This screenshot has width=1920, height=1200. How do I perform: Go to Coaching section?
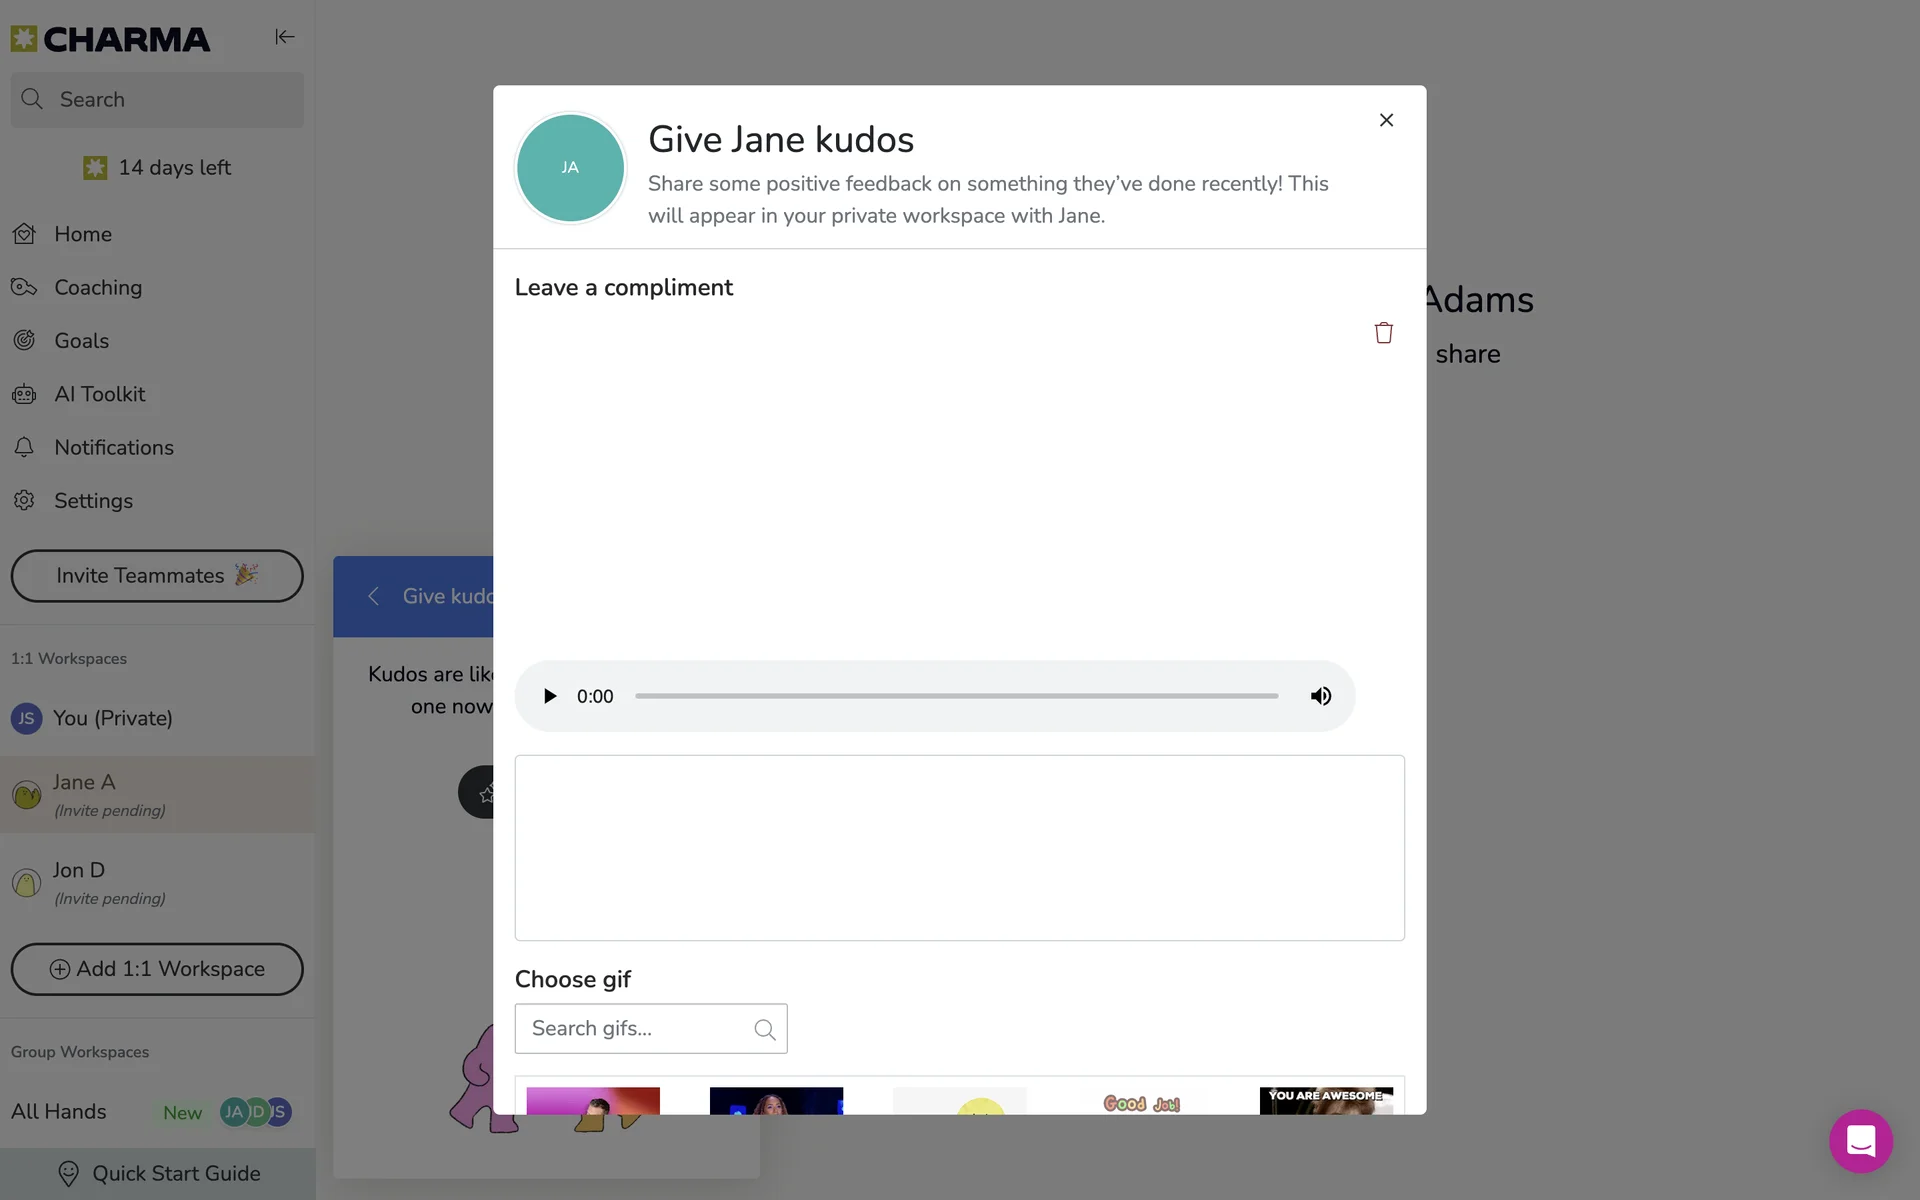coord(98,288)
